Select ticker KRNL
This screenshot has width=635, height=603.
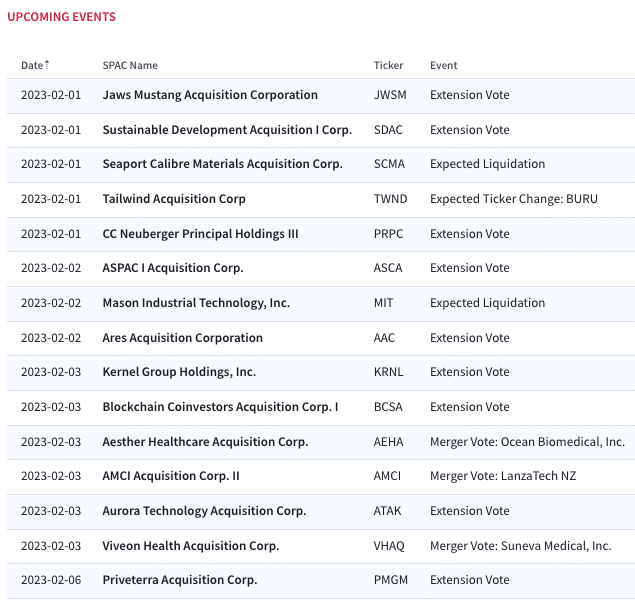point(388,372)
